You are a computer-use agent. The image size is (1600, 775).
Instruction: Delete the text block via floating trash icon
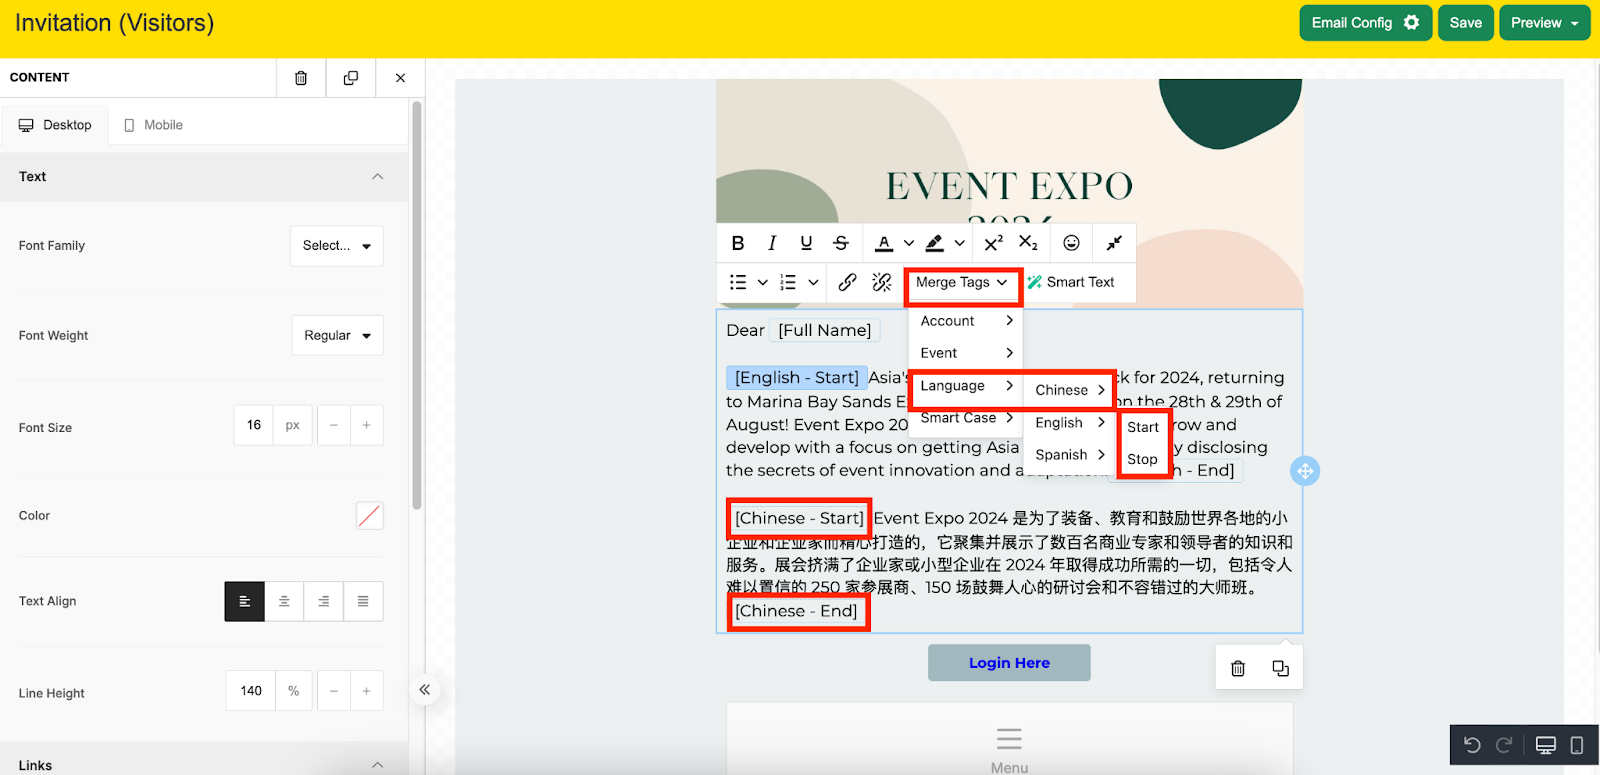[1238, 668]
